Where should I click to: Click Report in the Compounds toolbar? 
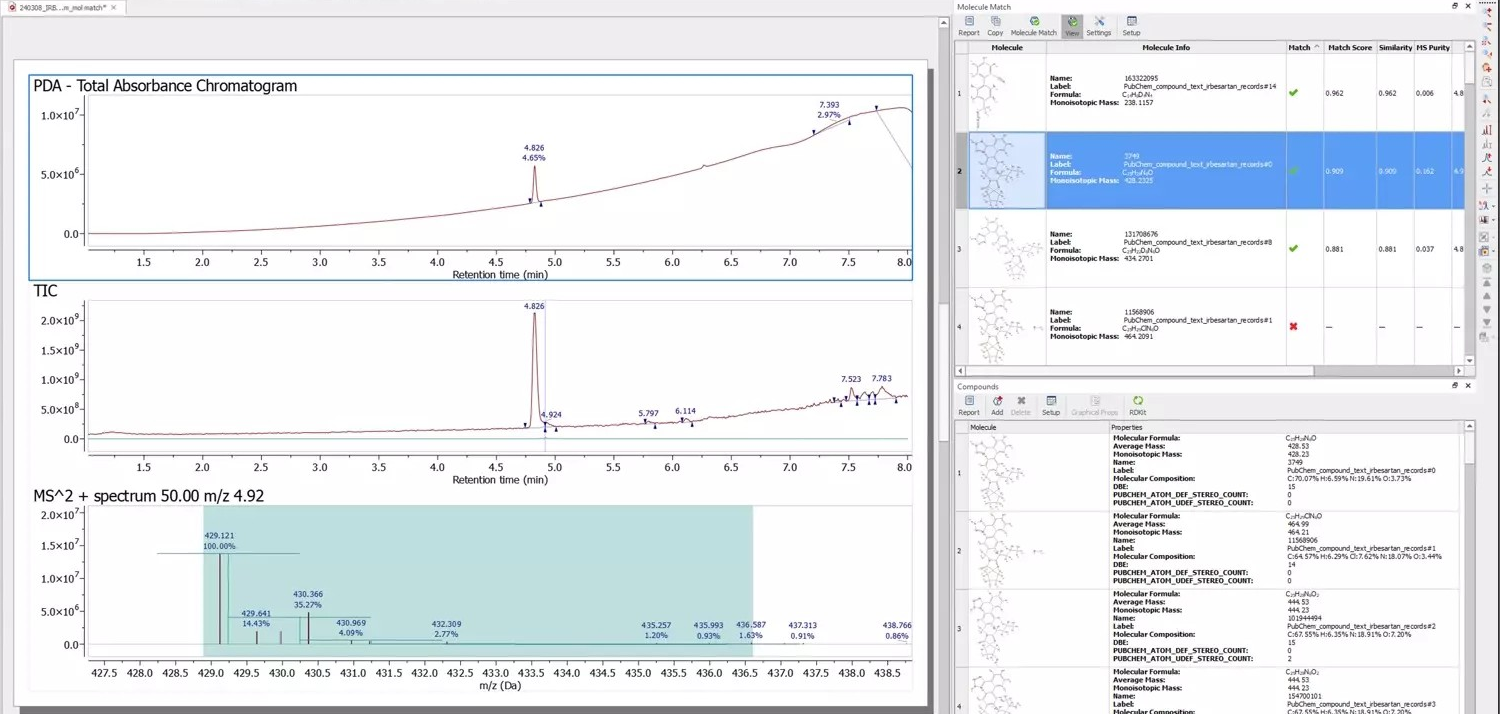pos(968,405)
